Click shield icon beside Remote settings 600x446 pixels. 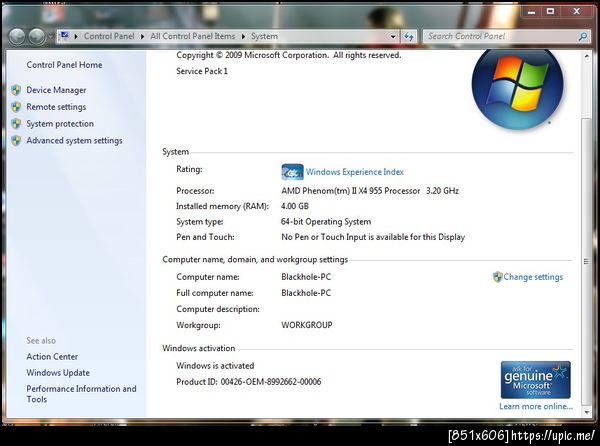(16, 107)
